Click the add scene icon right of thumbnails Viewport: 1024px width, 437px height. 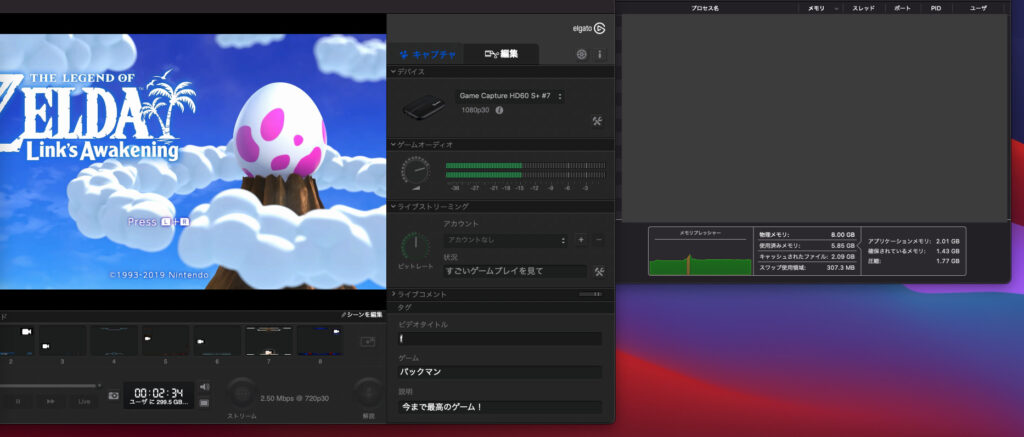(x=368, y=342)
